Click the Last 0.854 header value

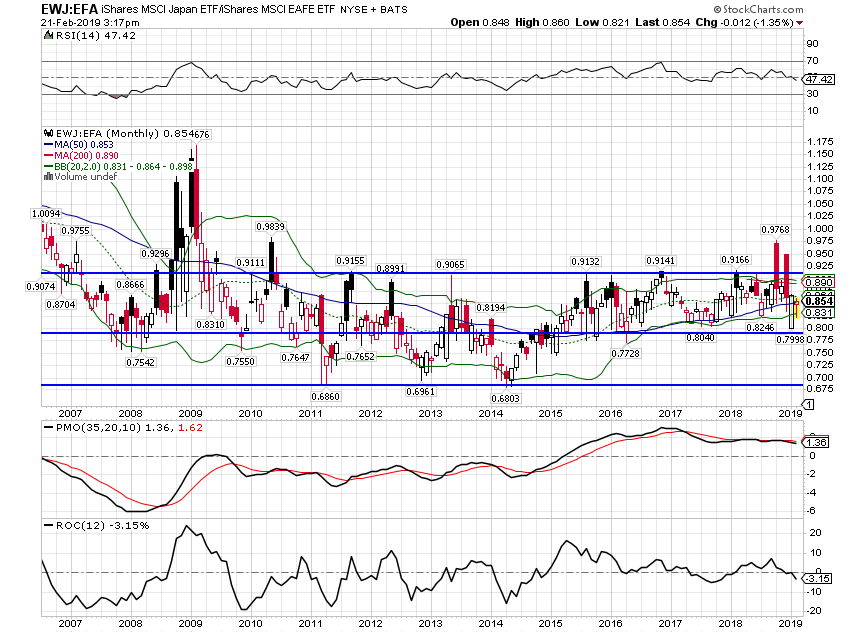click(x=662, y=23)
